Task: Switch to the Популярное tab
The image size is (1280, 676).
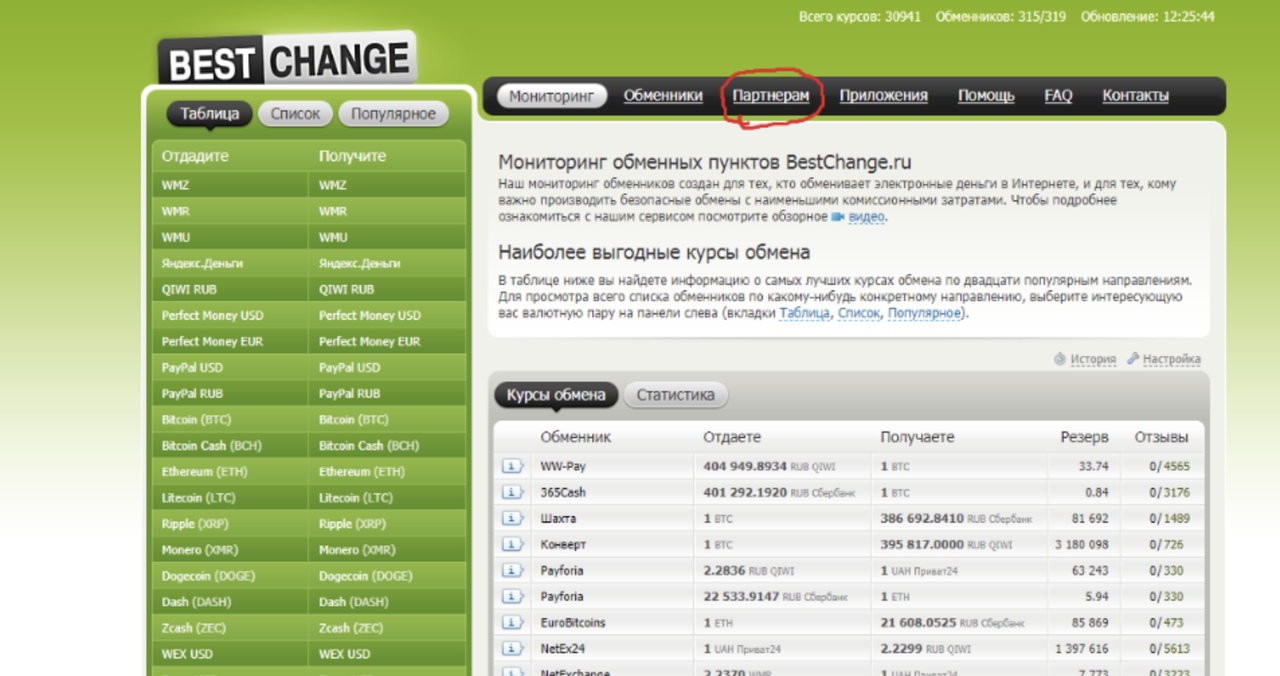Action: click(x=393, y=114)
